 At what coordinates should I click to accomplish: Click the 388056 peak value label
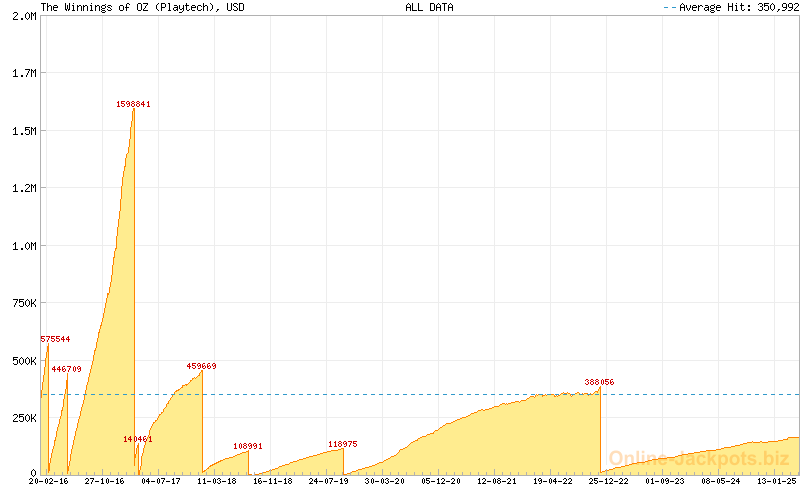[x=599, y=382]
